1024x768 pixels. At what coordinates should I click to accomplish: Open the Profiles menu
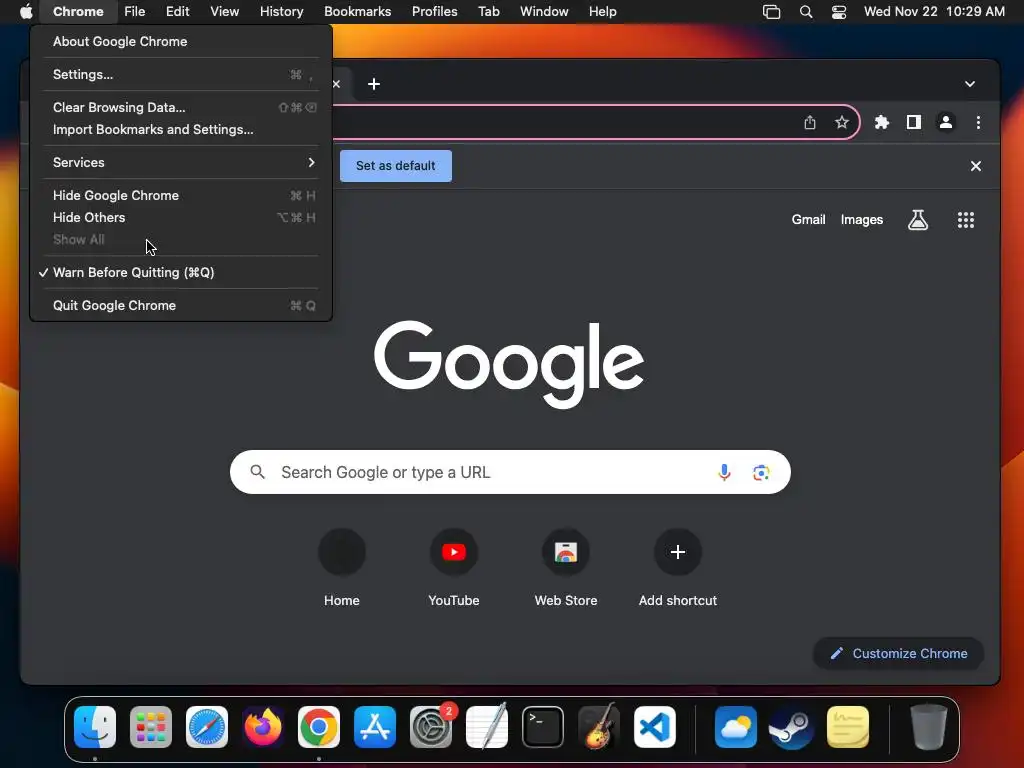pos(434,12)
